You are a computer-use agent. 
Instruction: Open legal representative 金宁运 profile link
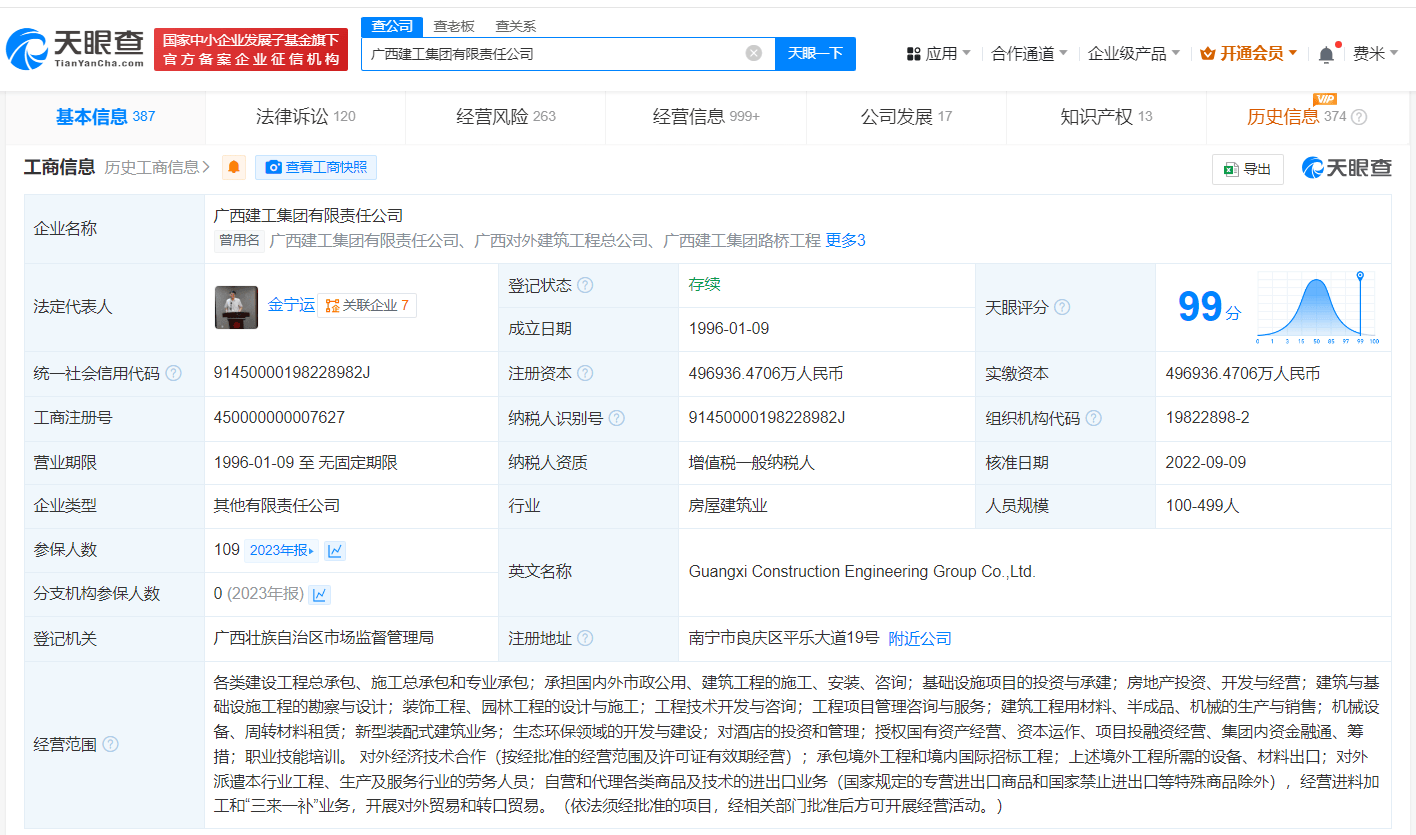pyautogui.click(x=291, y=304)
